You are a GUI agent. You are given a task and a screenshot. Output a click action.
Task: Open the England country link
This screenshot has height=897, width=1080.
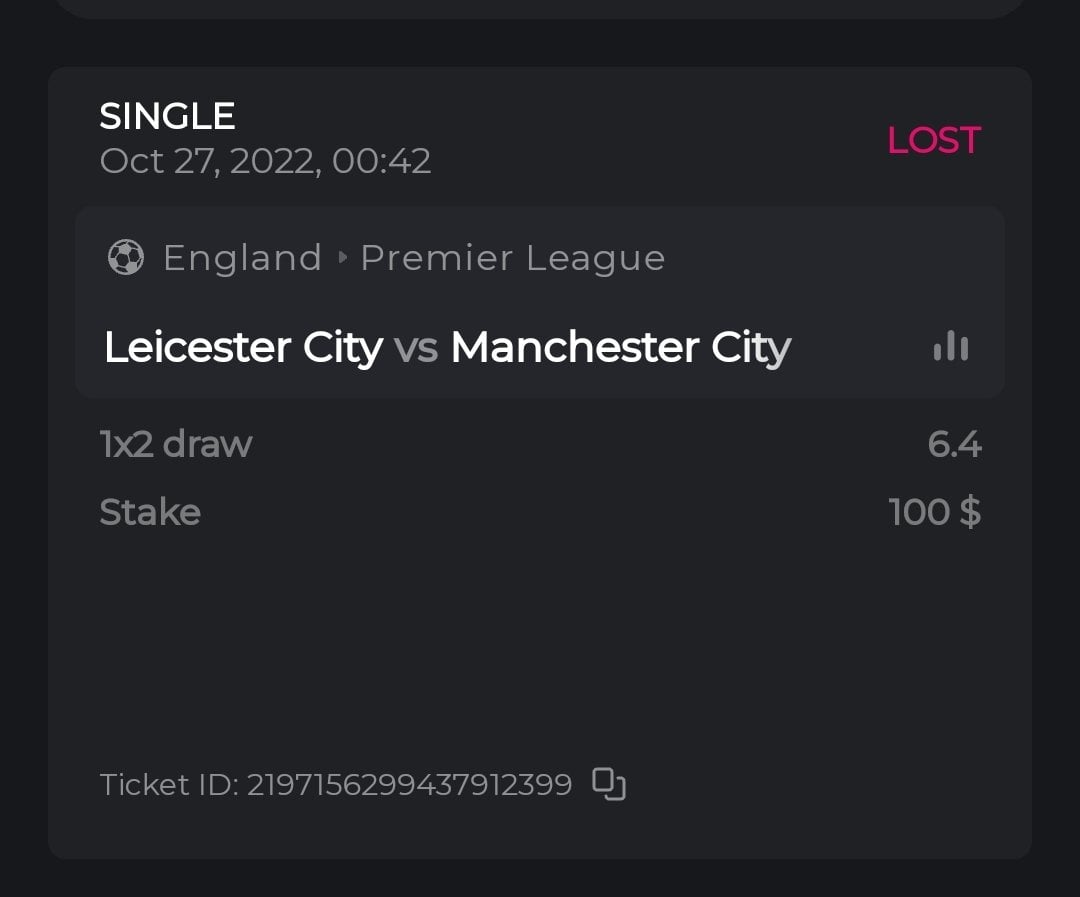coord(242,258)
